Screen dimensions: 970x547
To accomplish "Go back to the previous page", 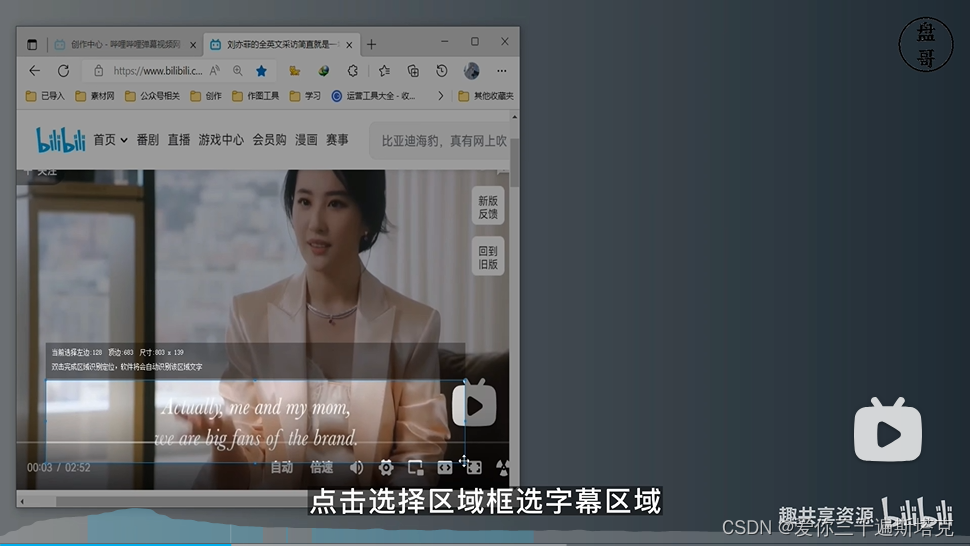I will 35,71.
